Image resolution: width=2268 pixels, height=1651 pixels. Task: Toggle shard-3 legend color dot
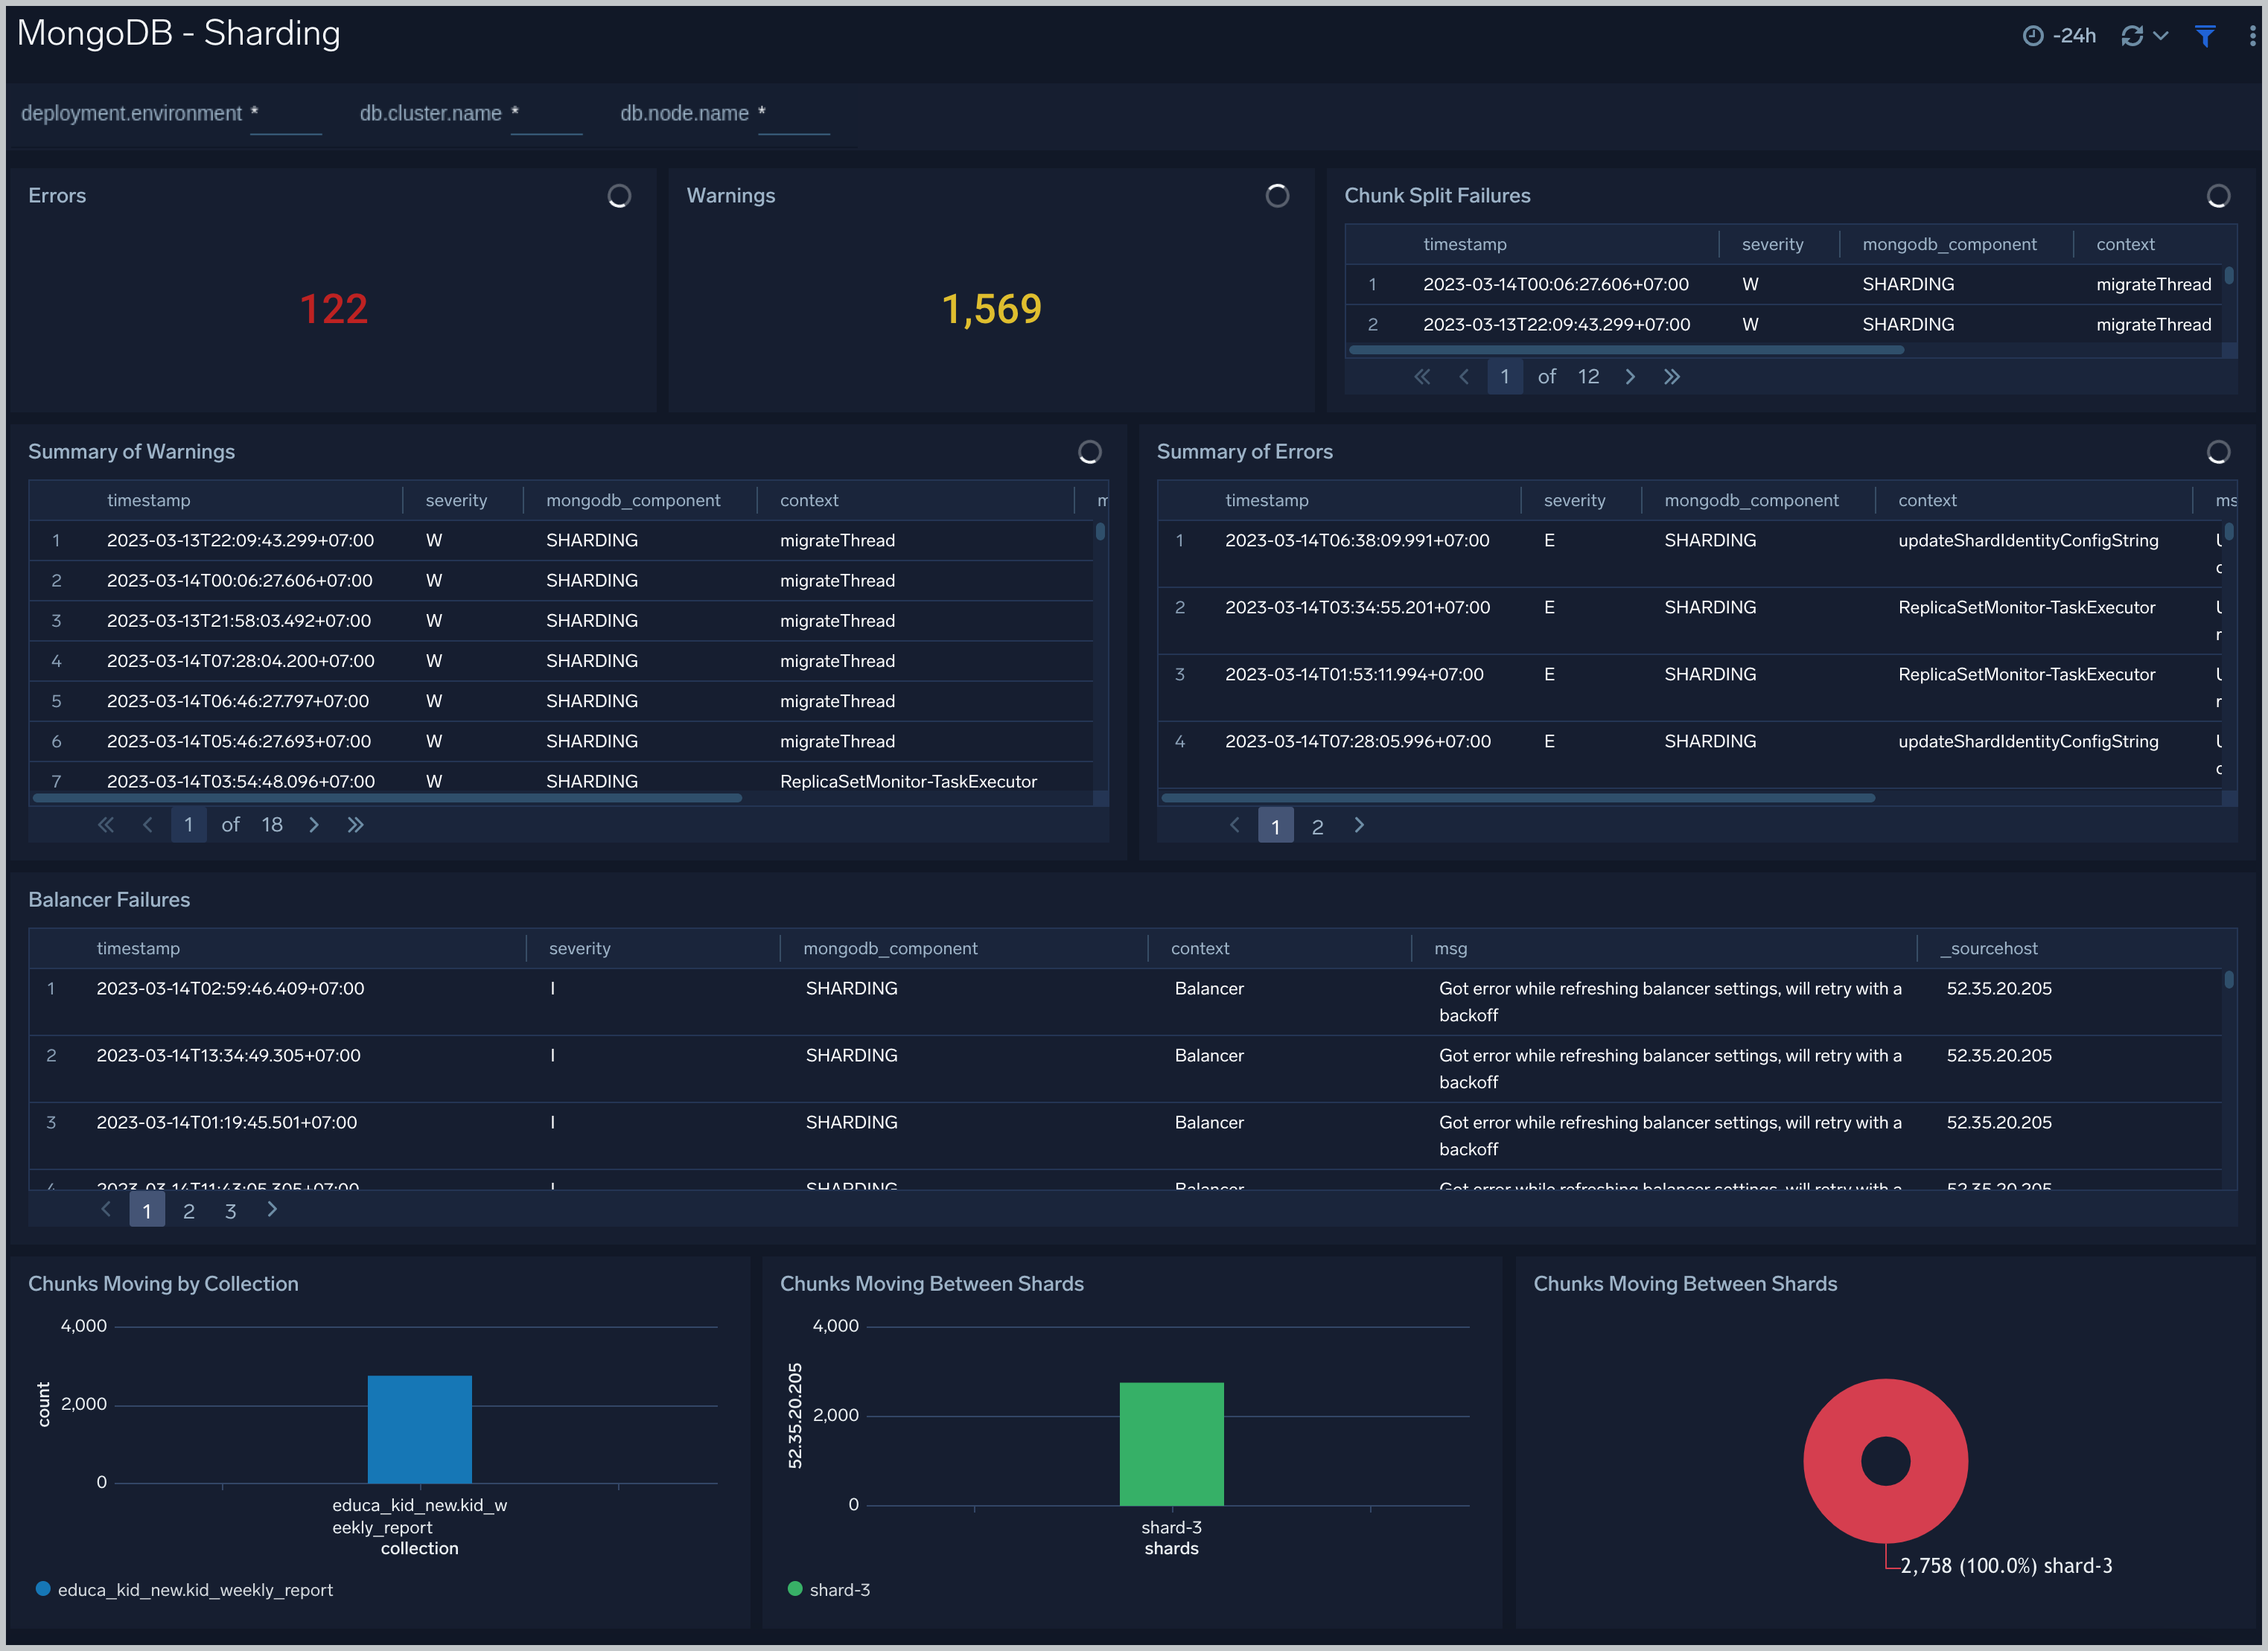(x=795, y=1589)
